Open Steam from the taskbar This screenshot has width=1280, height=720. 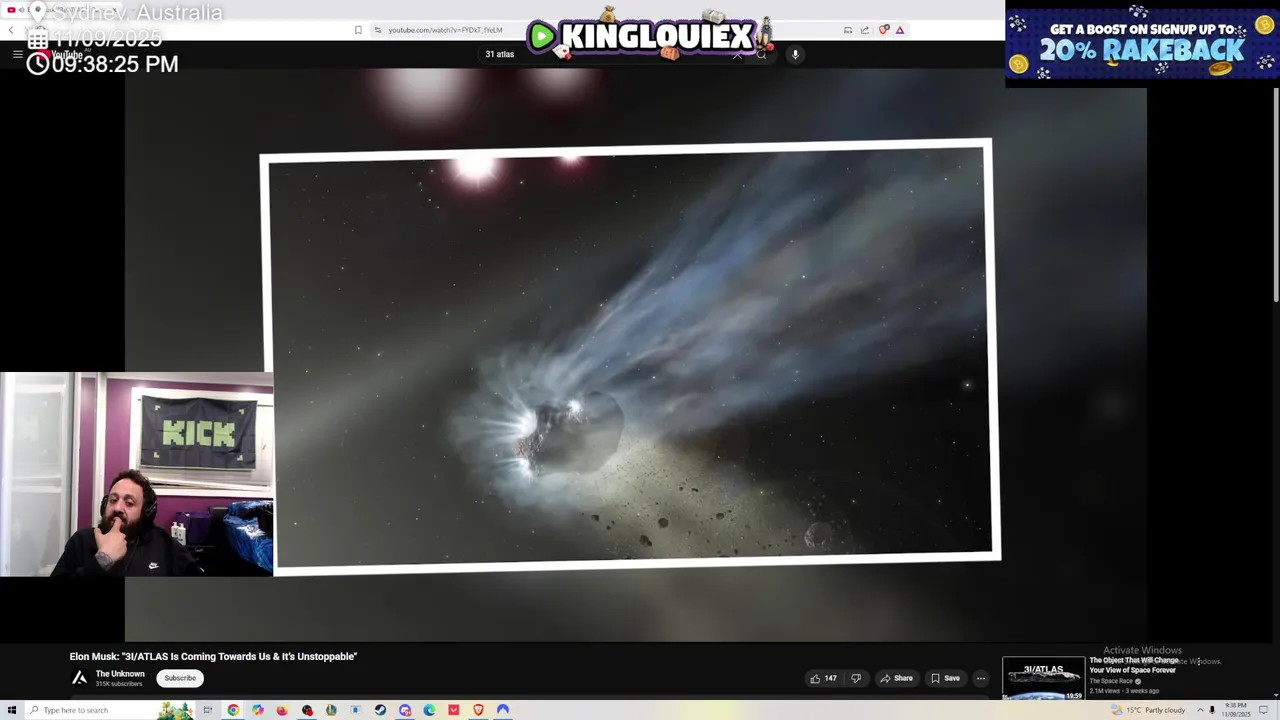click(x=380, y=710)
